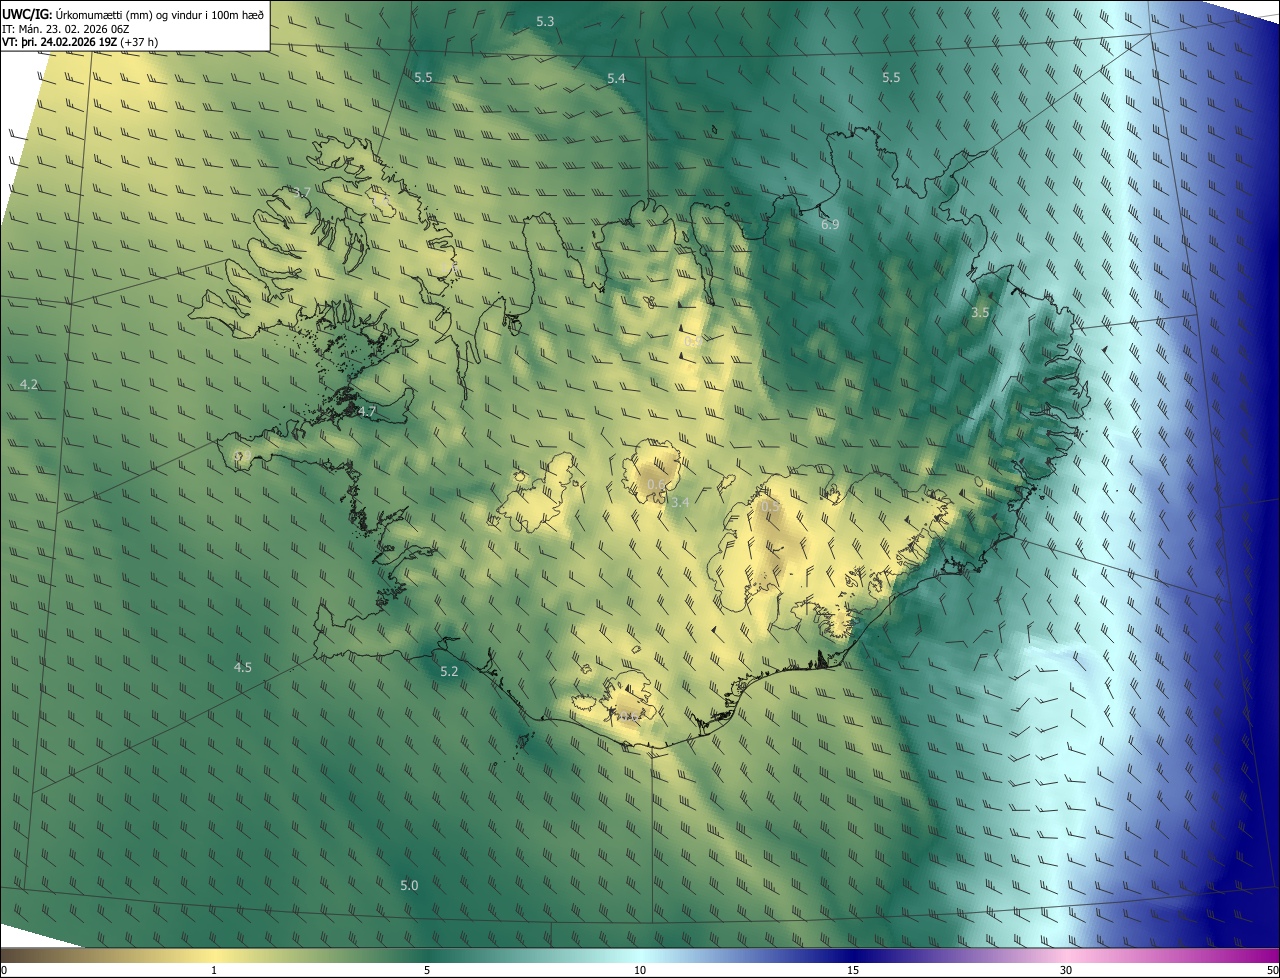Click the colorbar tick label 1
The height and width of the screenshot is (978, 1280).
[214, 970]
